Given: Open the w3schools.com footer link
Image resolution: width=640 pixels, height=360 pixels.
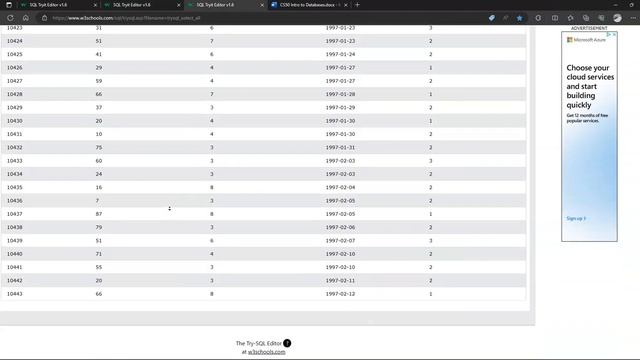Looking at the screenshot, I should [x=267, y=352].
